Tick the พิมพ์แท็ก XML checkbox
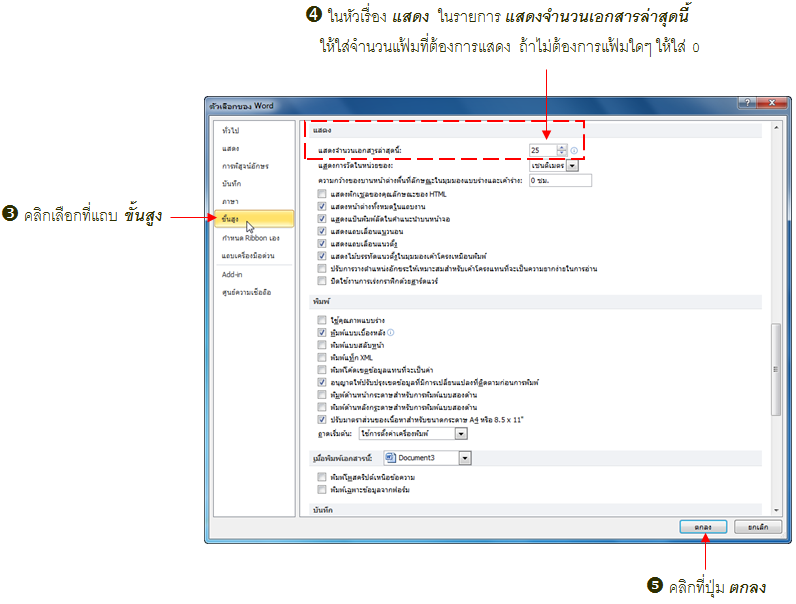This screenshot has width=796, height=604. [321, 357]
